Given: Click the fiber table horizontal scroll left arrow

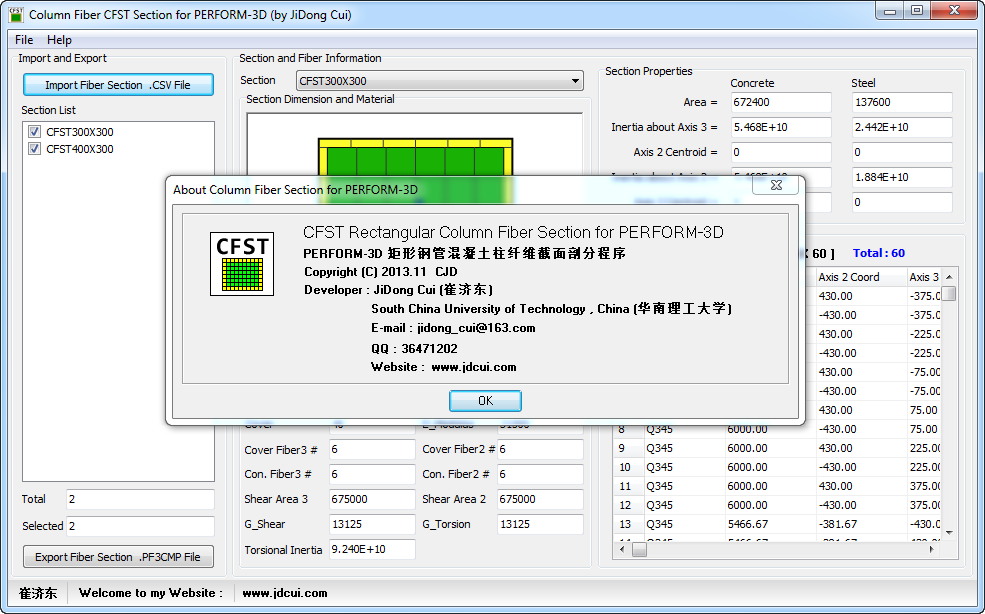Looking at the screenshot, I should click(622, 549).
